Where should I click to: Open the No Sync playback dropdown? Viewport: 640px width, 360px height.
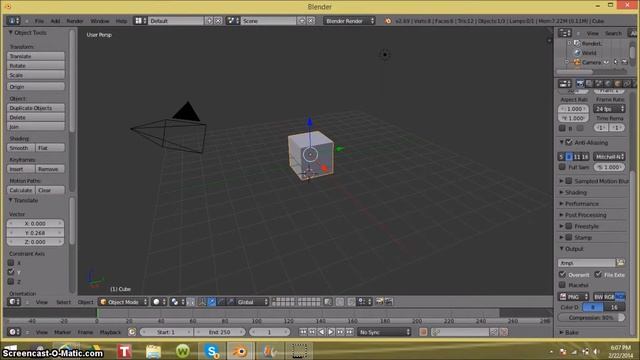click(x=384, y=332)
